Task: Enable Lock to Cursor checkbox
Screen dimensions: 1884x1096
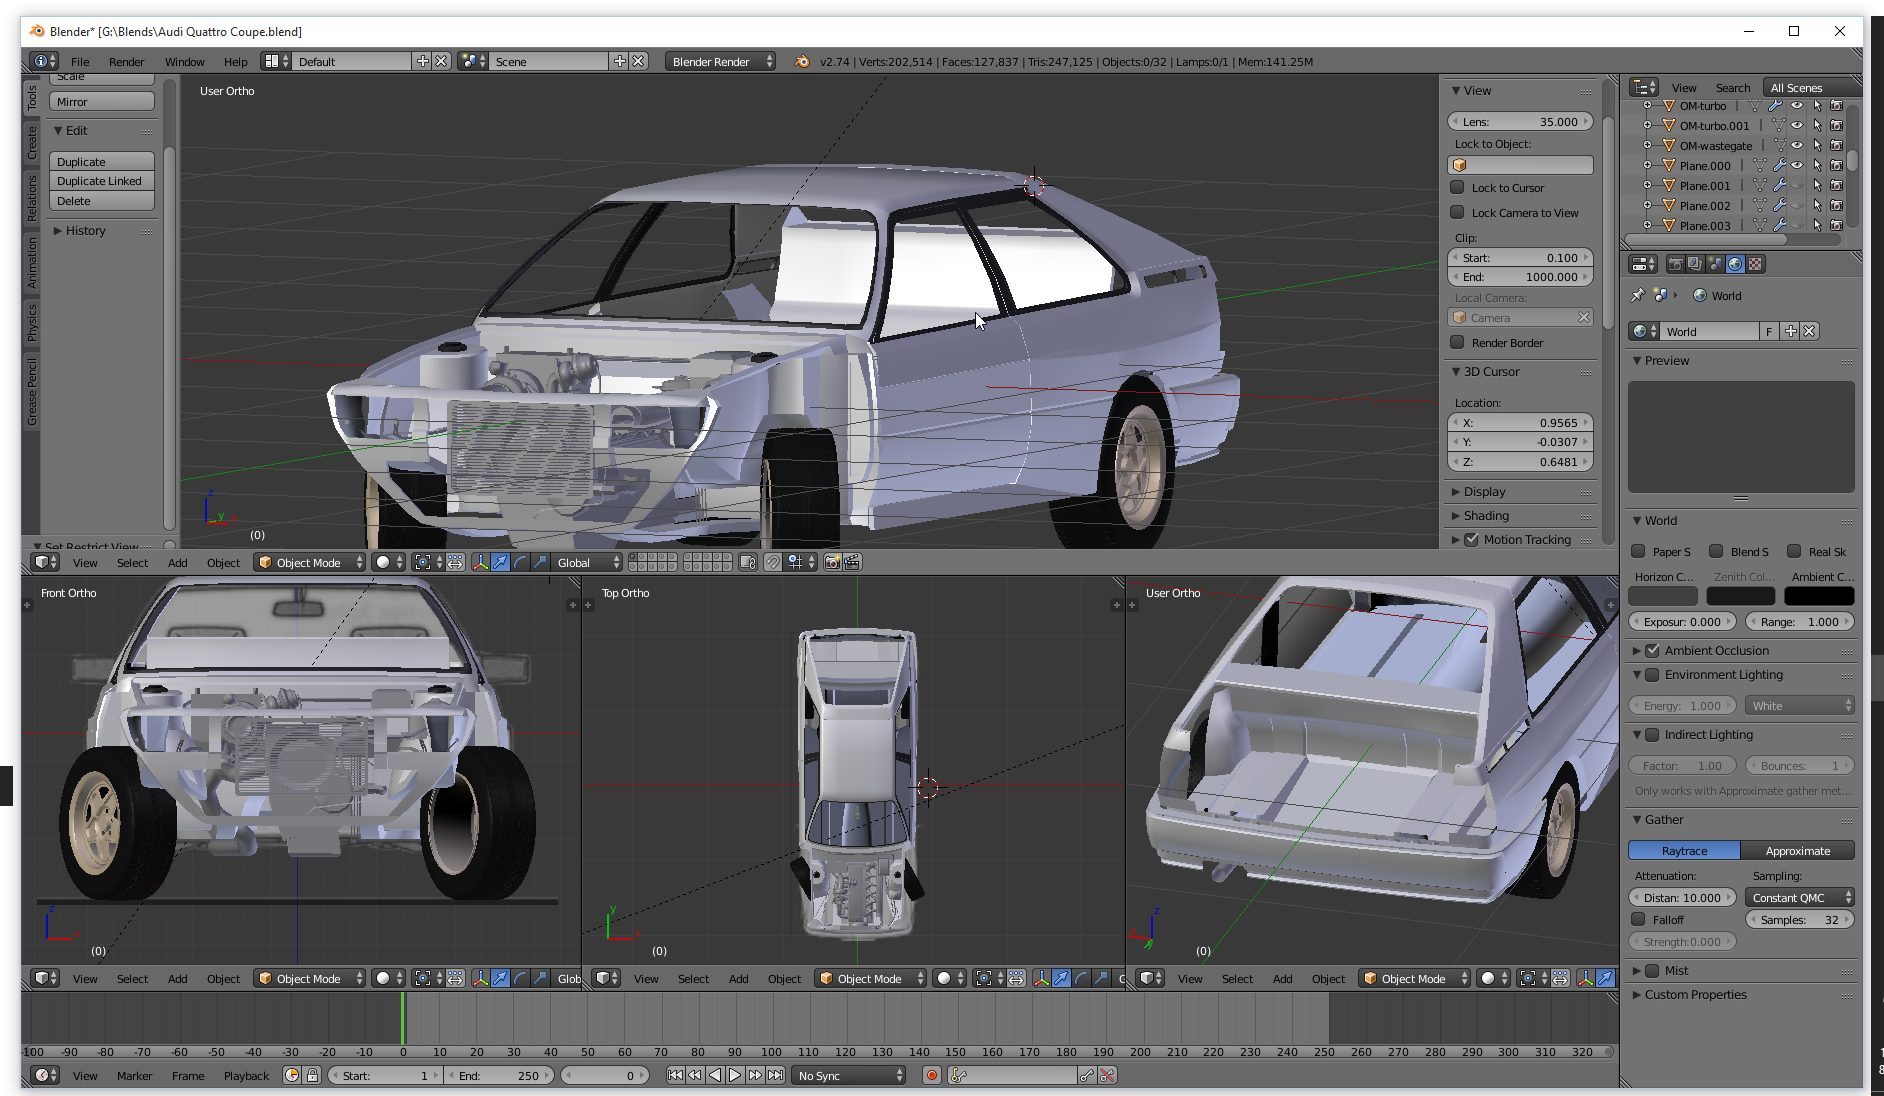Action: [1458, 187]
